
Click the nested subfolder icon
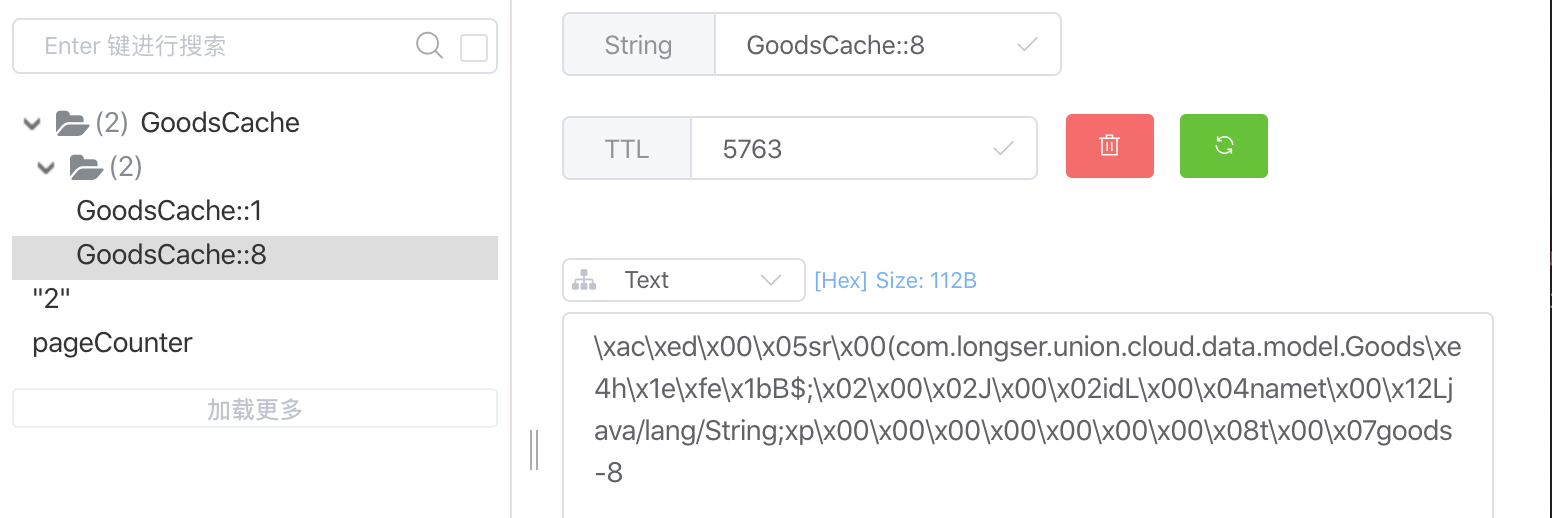click(x=86, y=167)
